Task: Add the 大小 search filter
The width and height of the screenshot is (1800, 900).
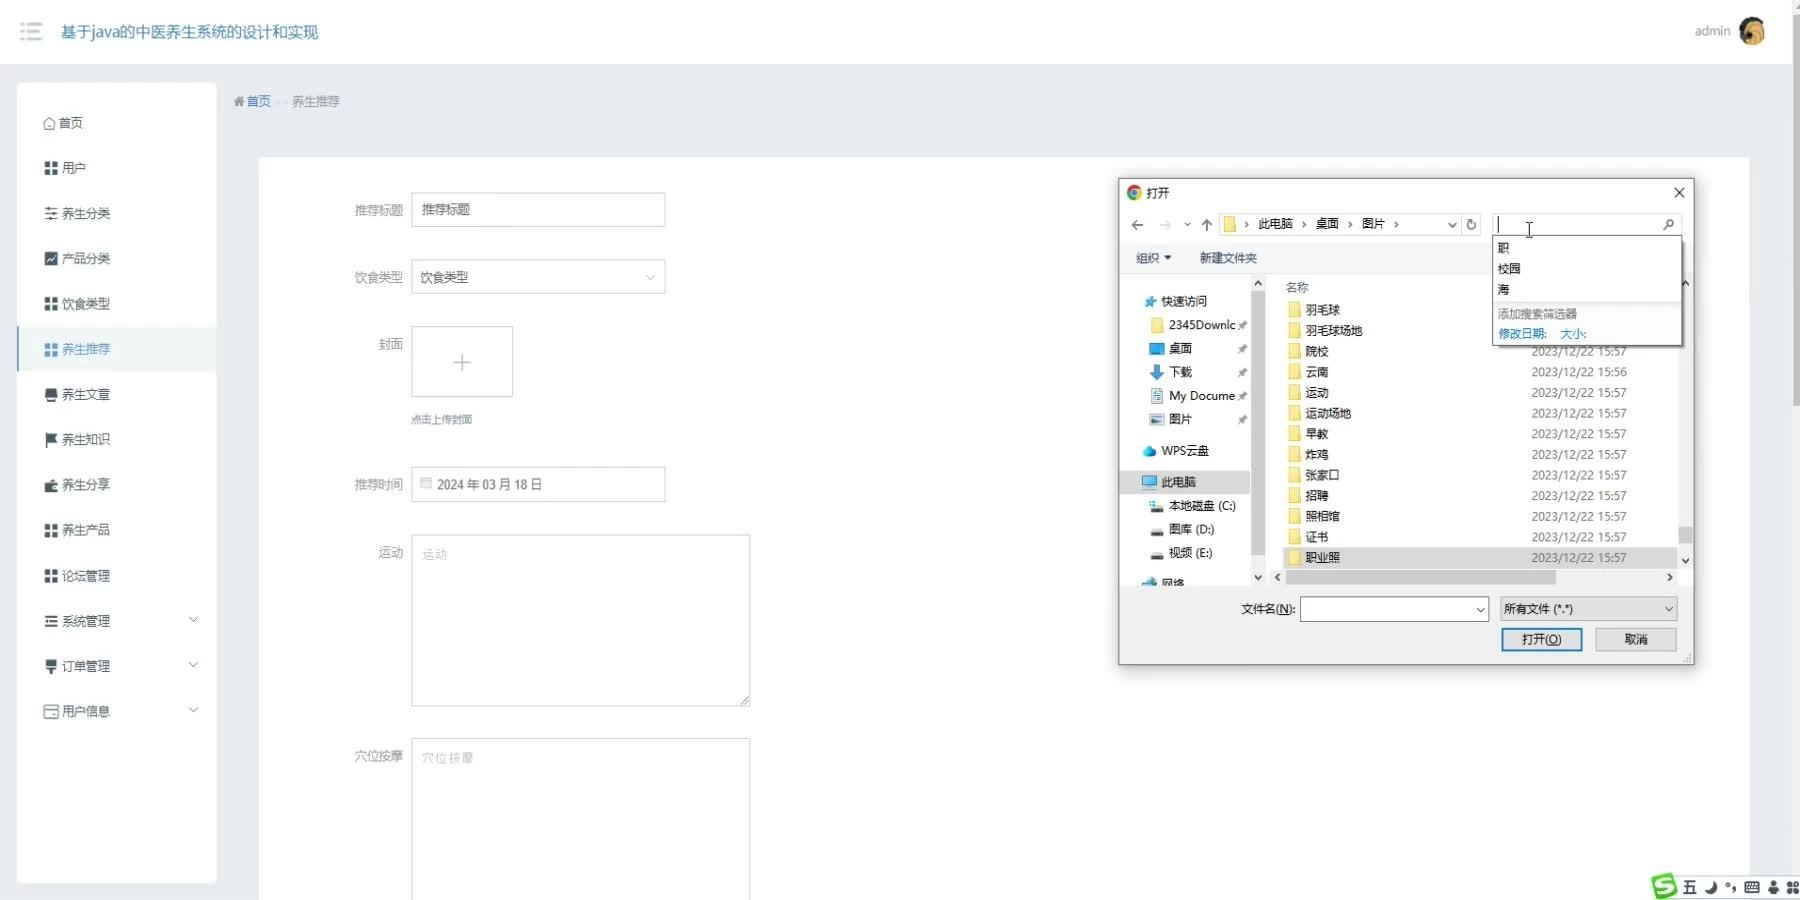Action: coord(1573,334)
